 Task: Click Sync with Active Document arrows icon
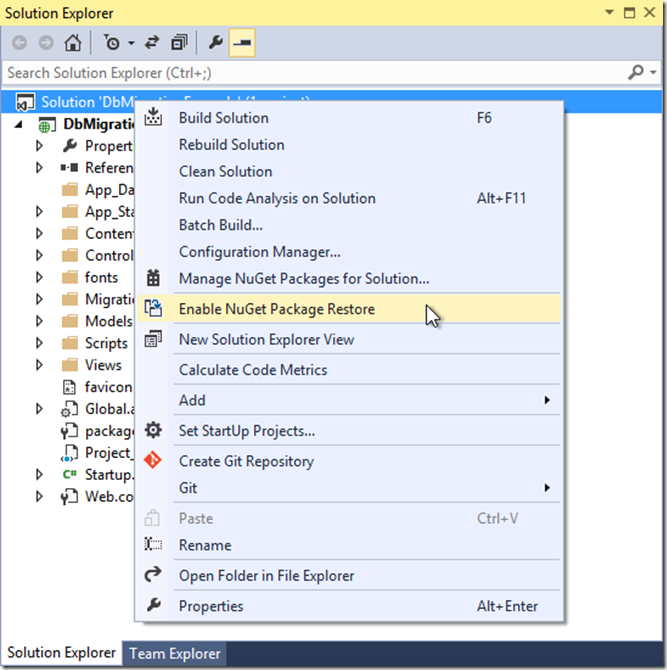(x=152, y=43)
